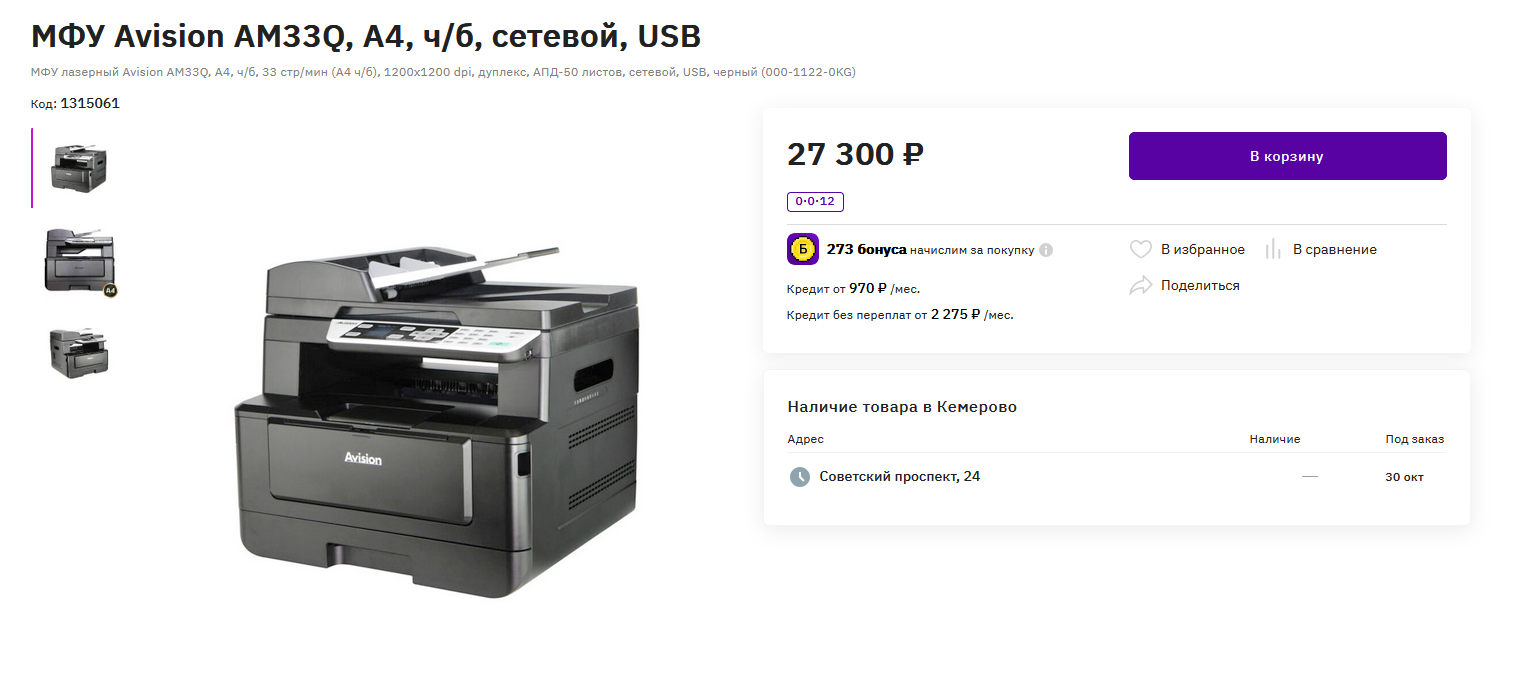
Task: Open the Советский проспект, 24 store address
Action: tap(900, 477)
